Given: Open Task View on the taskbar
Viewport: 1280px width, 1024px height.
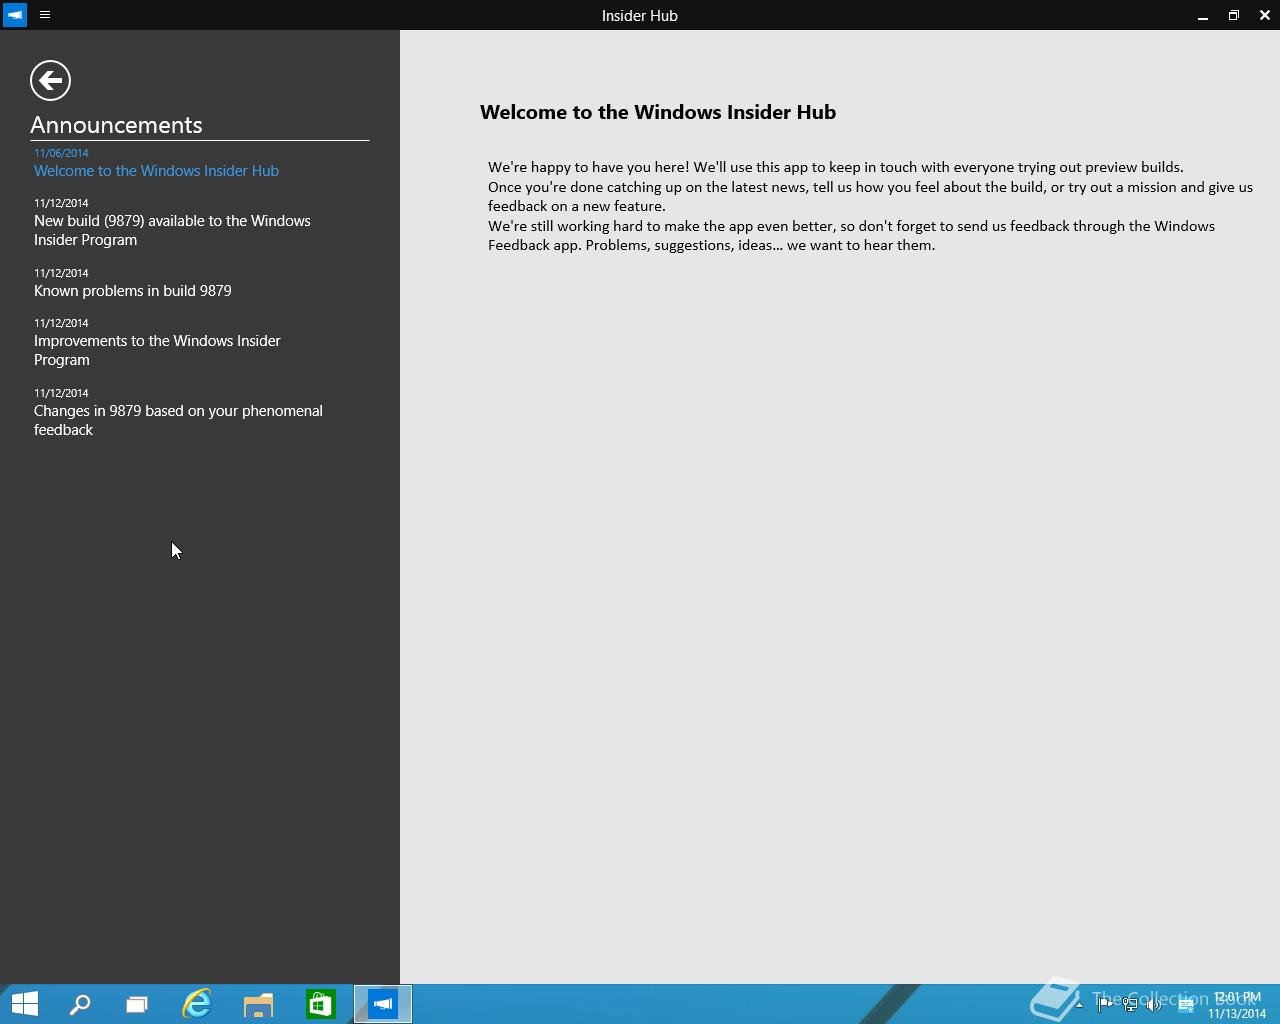Looking at the screenshot, I should 137,1004.
